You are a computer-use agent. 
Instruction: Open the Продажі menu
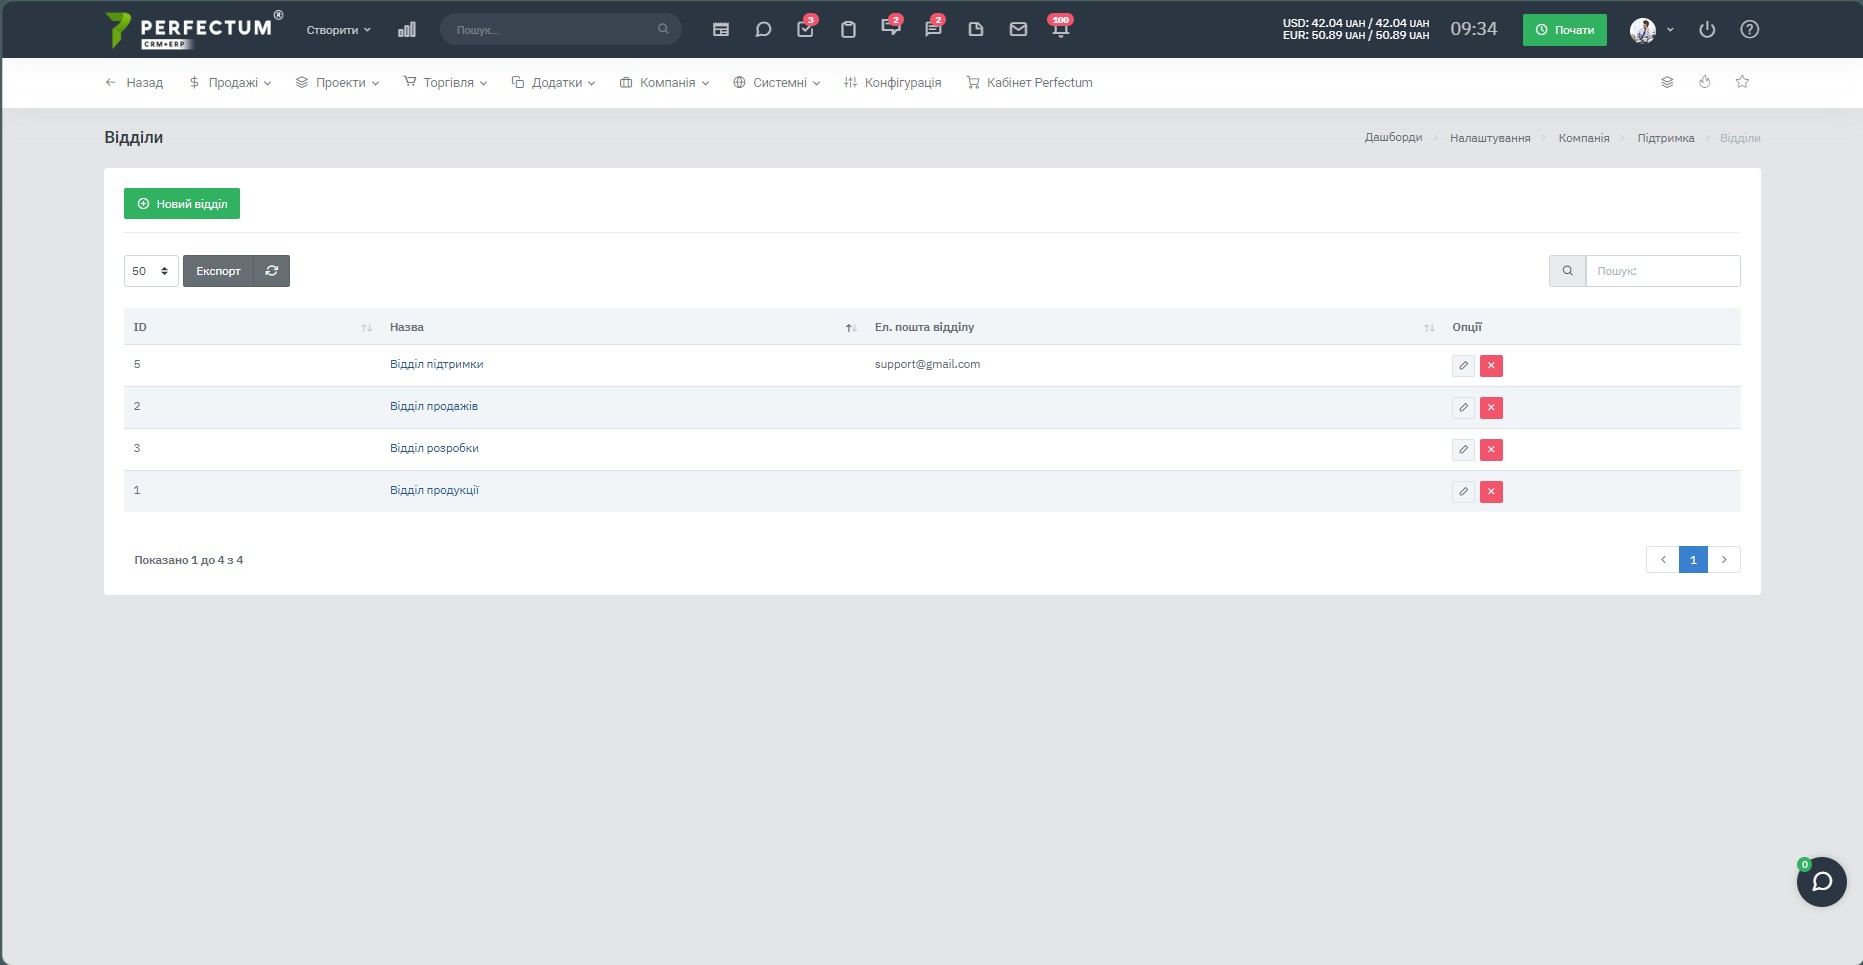(230, 83)
